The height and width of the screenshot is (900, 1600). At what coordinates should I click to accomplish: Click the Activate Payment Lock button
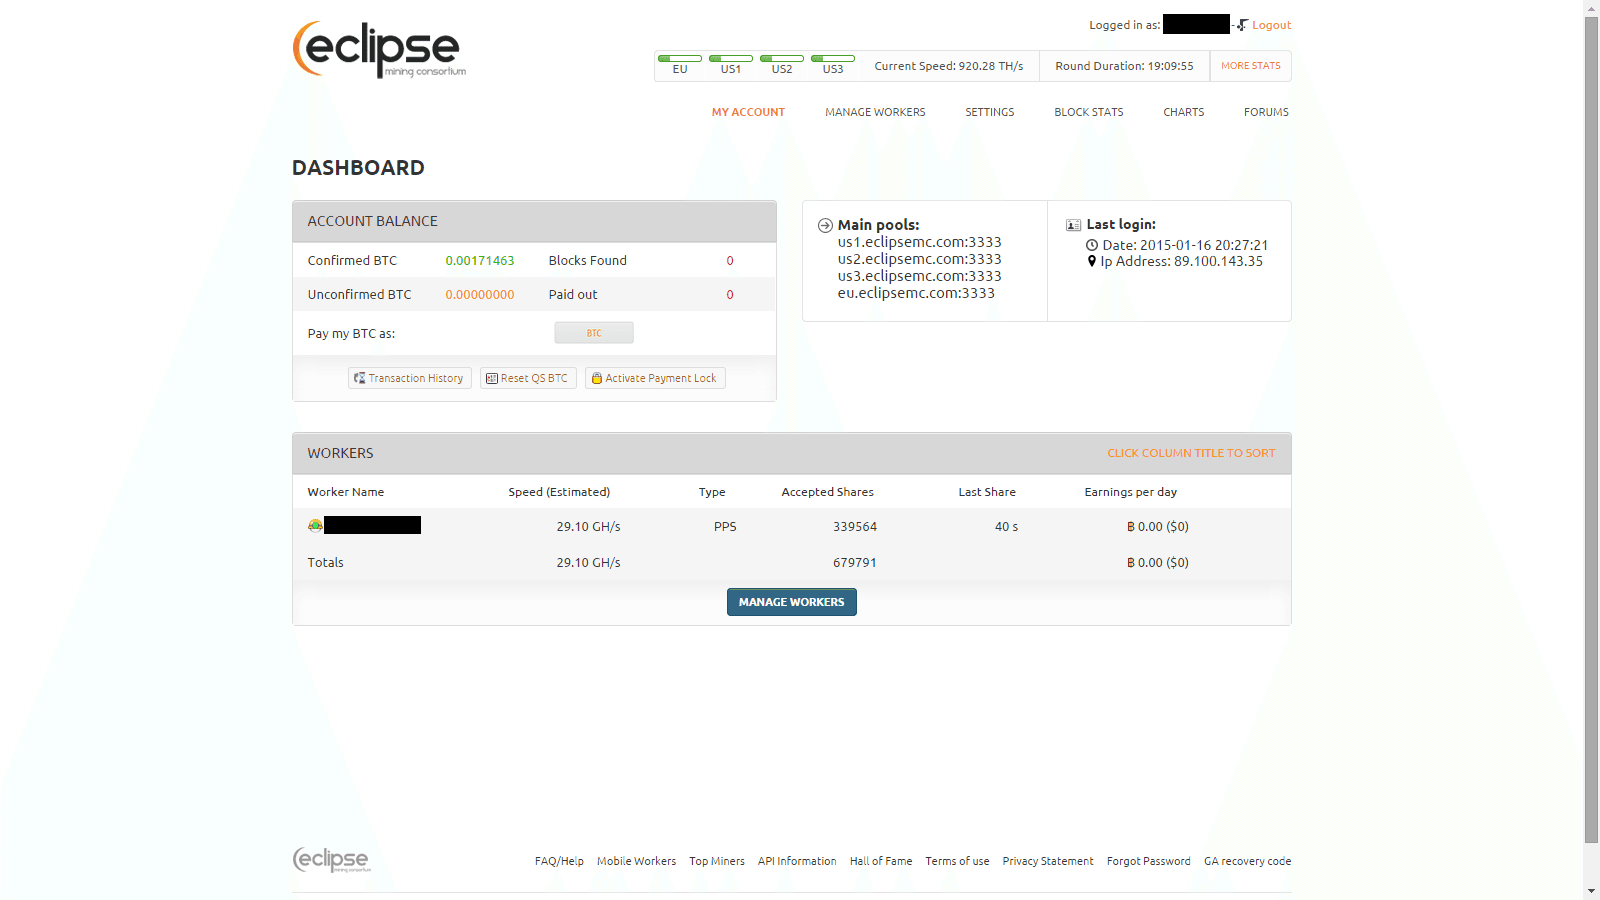(x=655, y=378)
